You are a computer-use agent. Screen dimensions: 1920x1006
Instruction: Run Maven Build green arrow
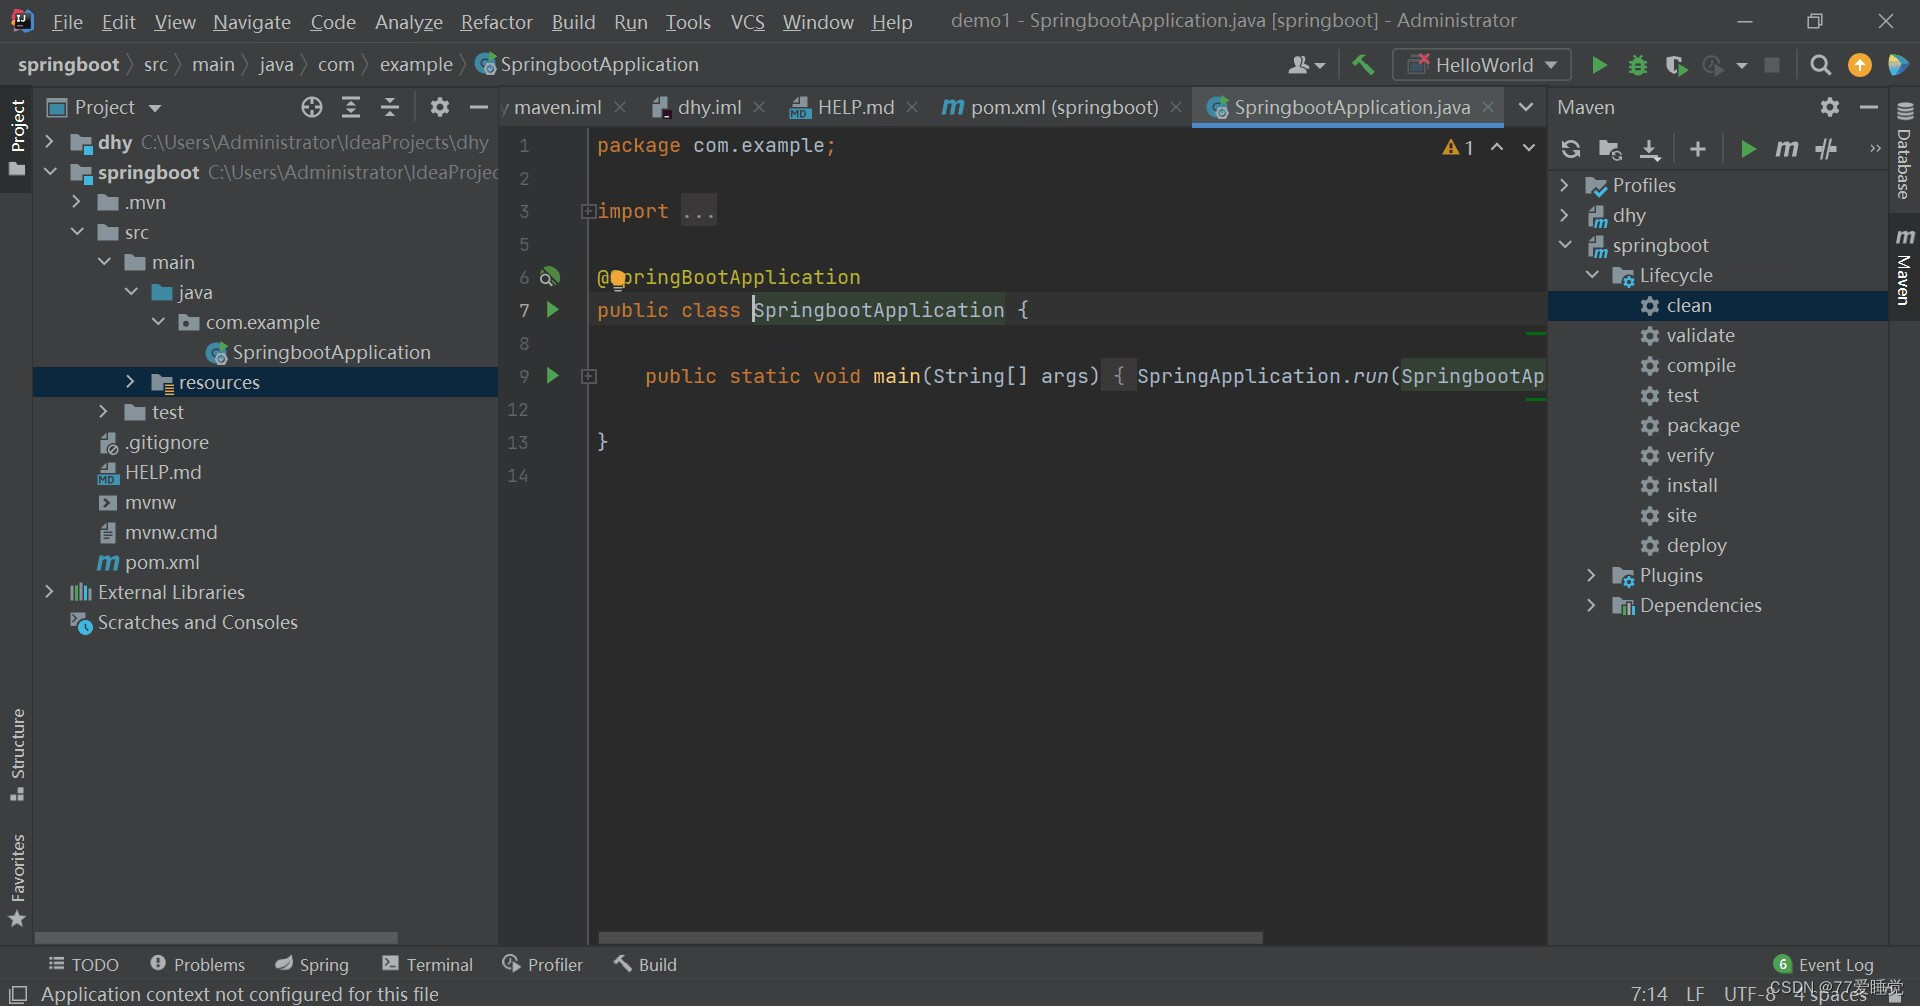(x=1747, y=149)
